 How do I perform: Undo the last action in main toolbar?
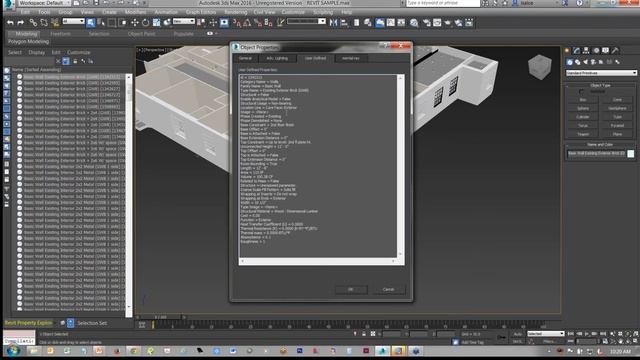tap(10, 23)
